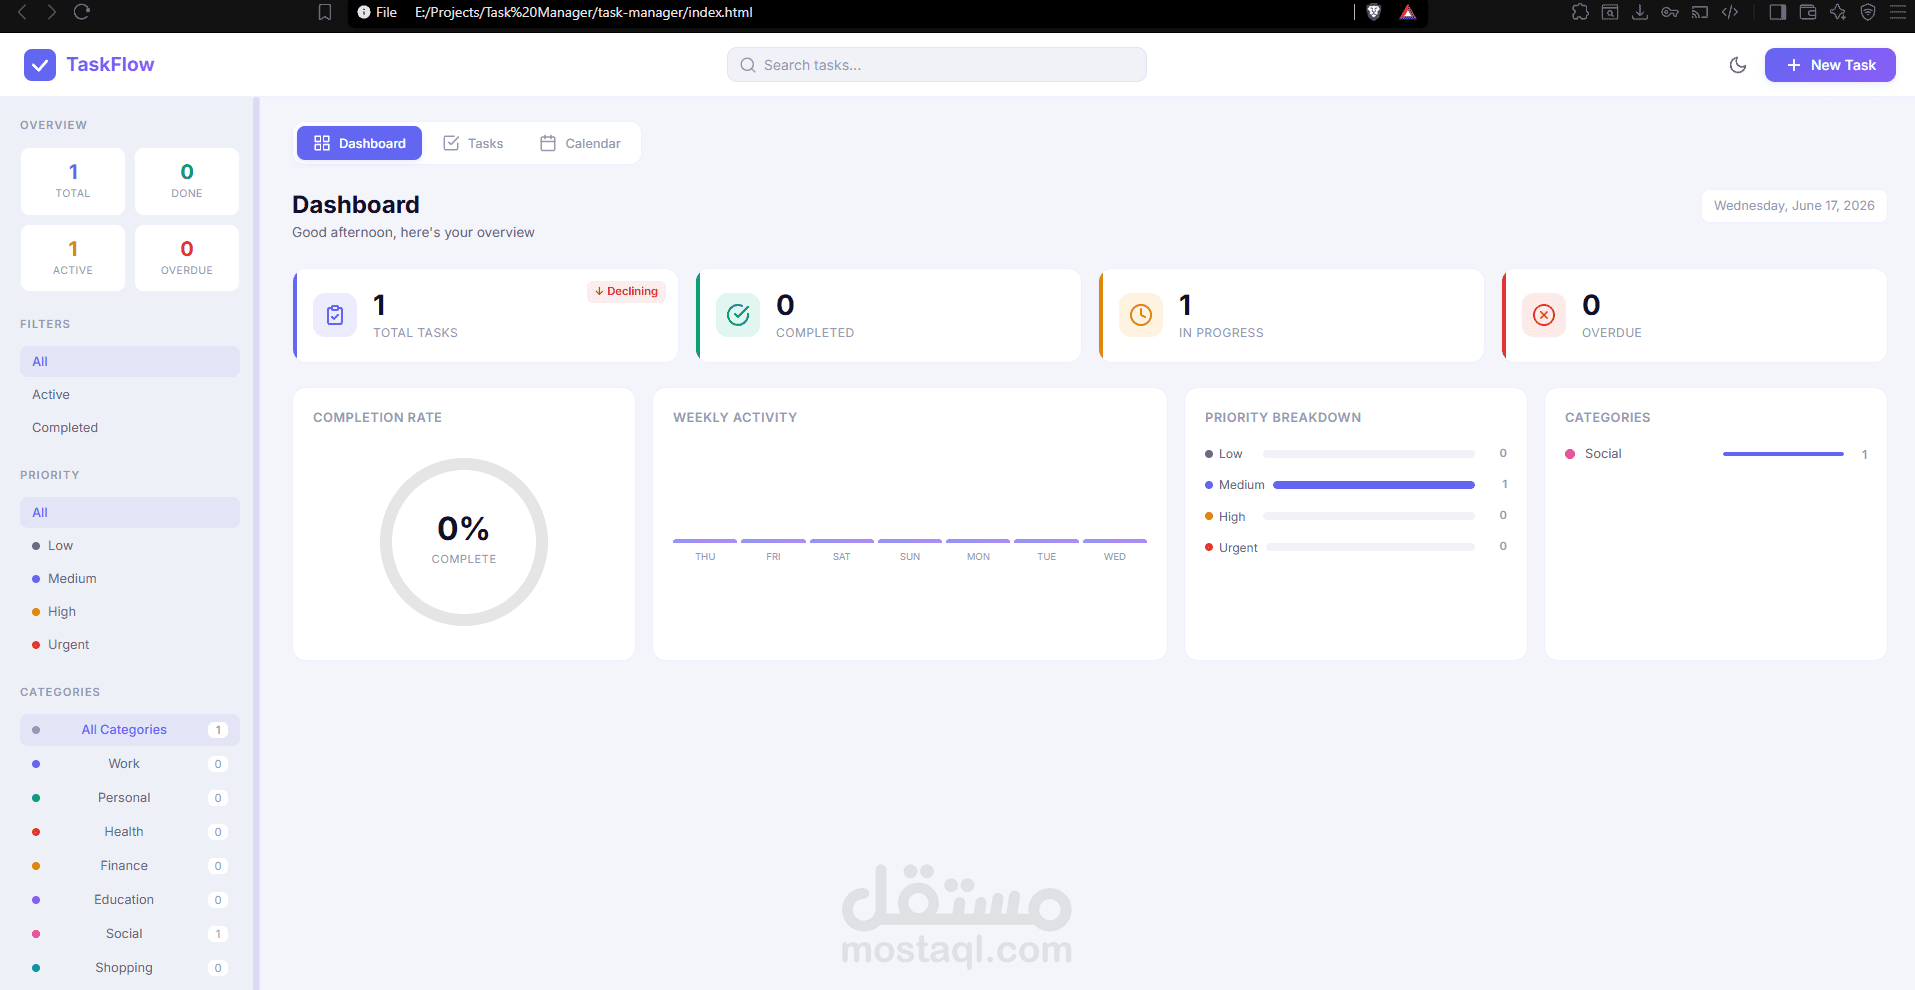Click the High row in Priority Breakdown
The height and width of the screenshot is (990, 1915).
click(x=1356, y=516)
